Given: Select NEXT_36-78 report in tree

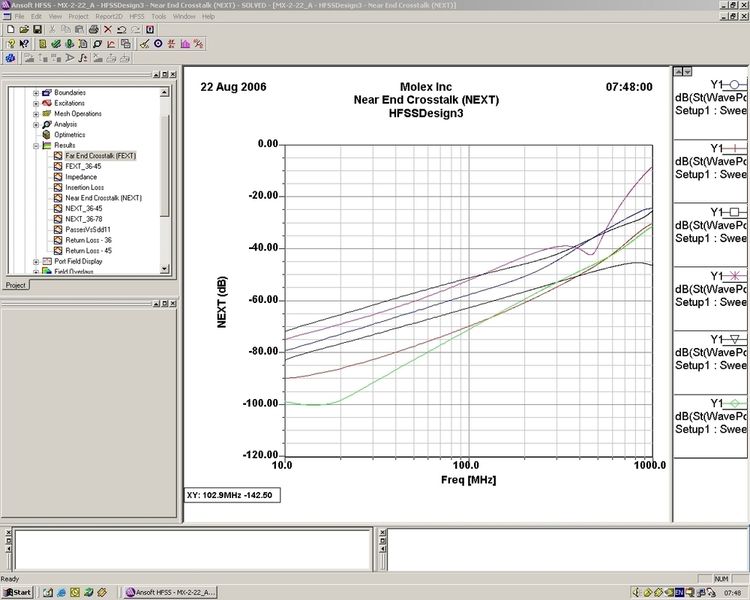Looking at the screenshot, I should click(x=84, y=219).
